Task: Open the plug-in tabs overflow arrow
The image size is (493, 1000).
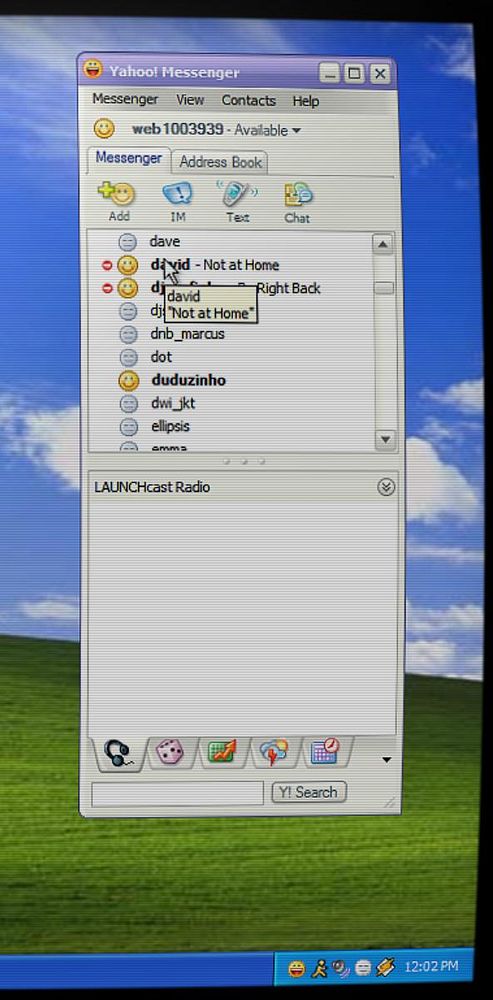Action: click(386, 760)
